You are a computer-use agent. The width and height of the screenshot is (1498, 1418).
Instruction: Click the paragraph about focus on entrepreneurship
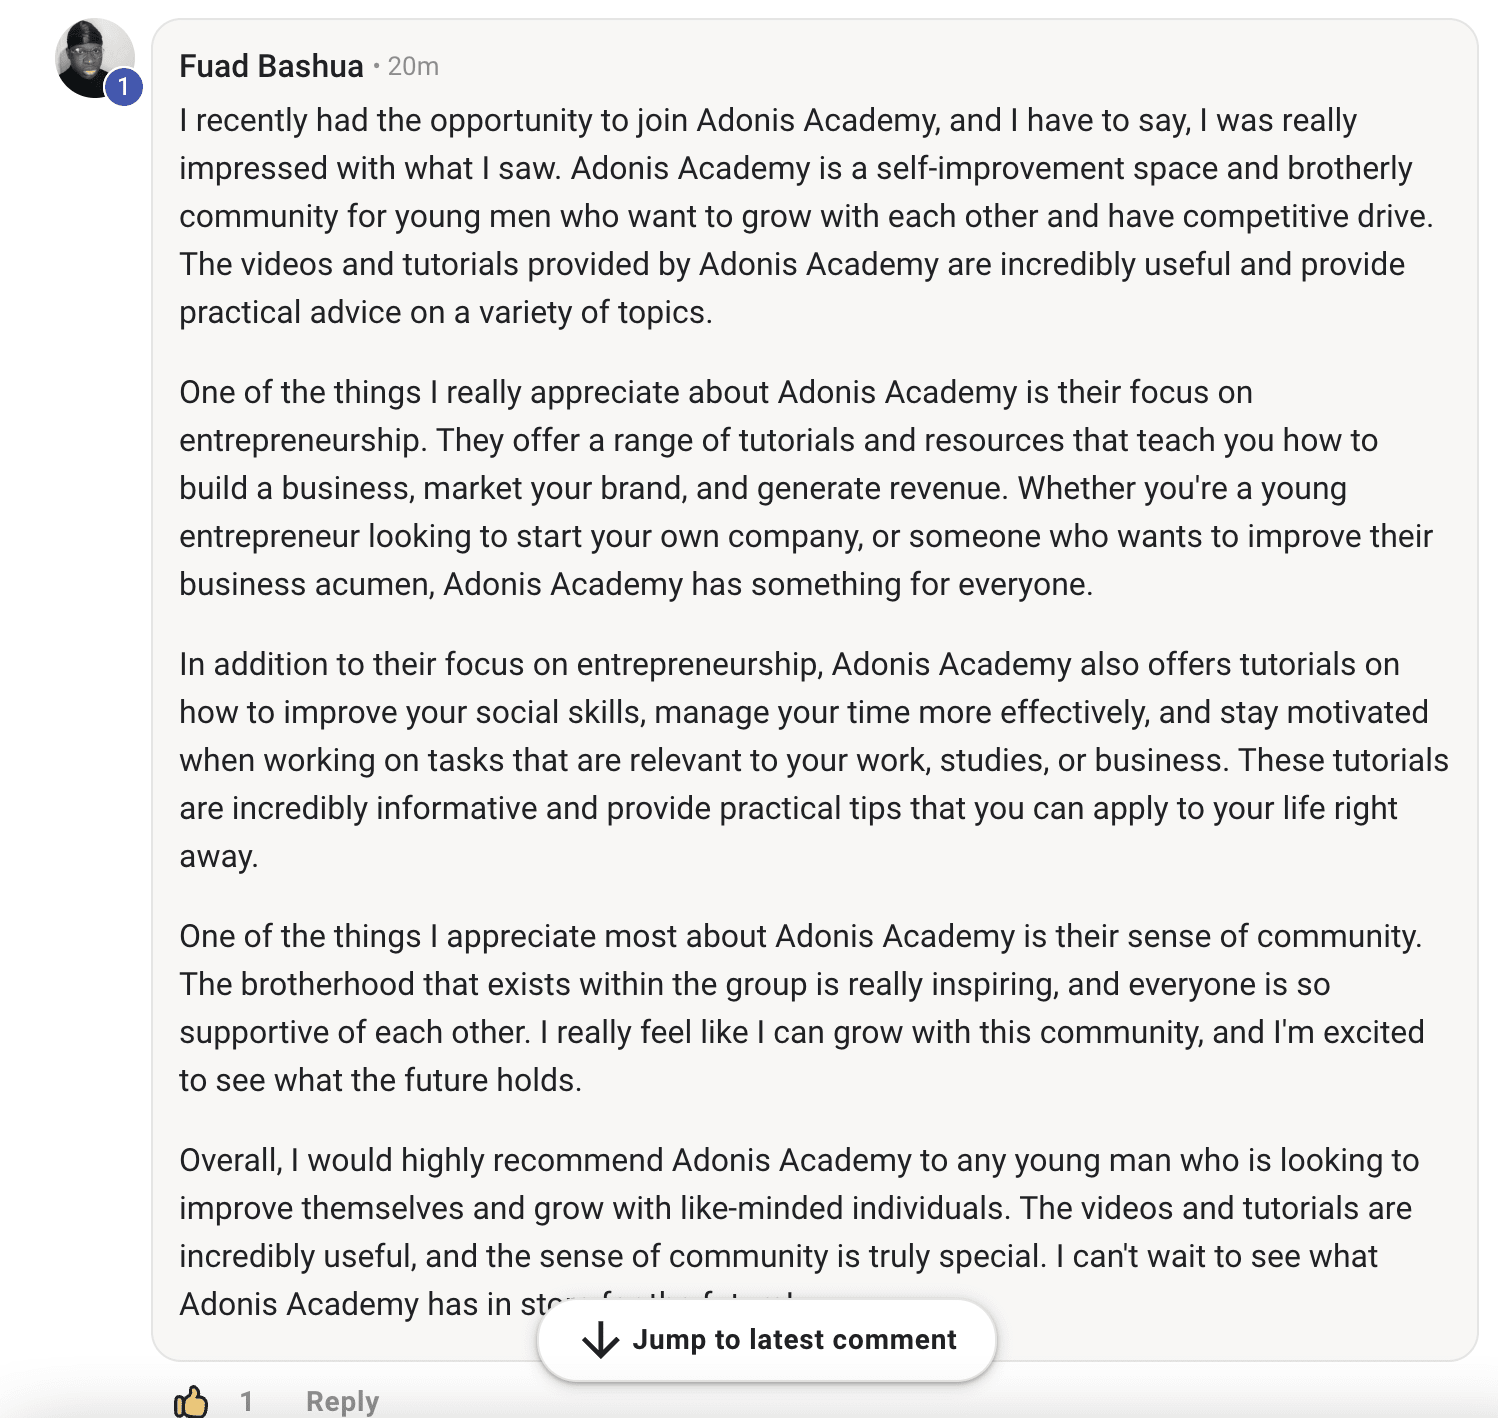(806, 488)
